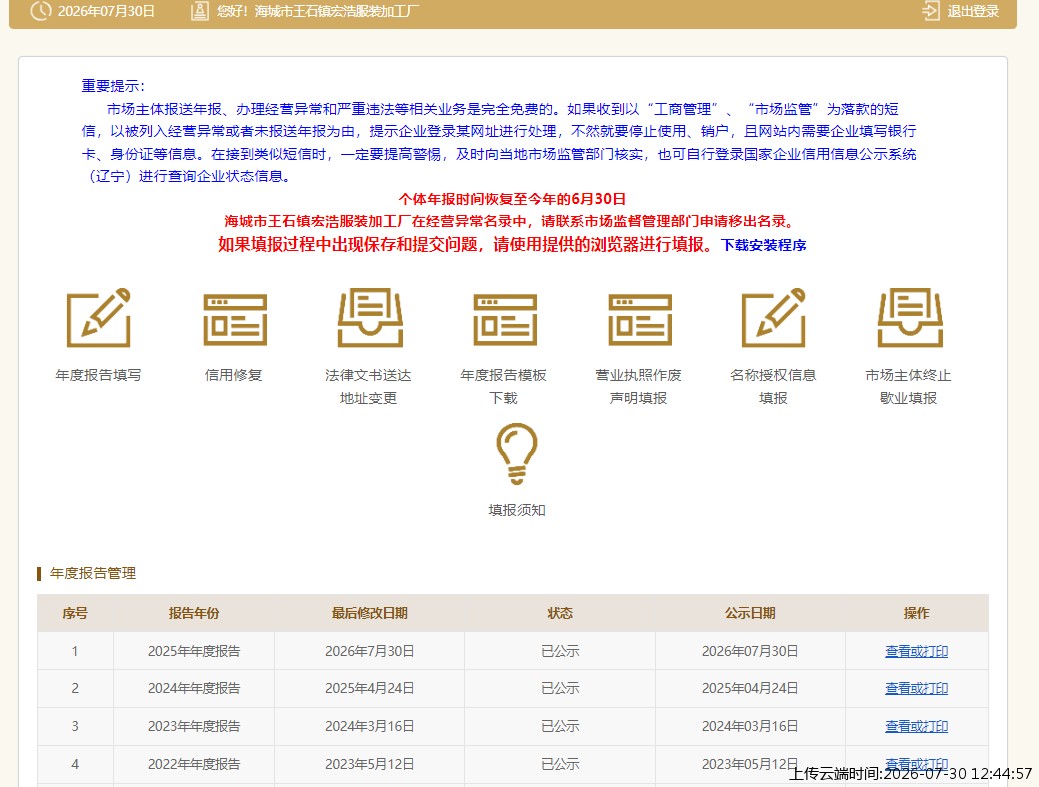
Task: View or print the 2025年年度报告
Action: point(916,651)
